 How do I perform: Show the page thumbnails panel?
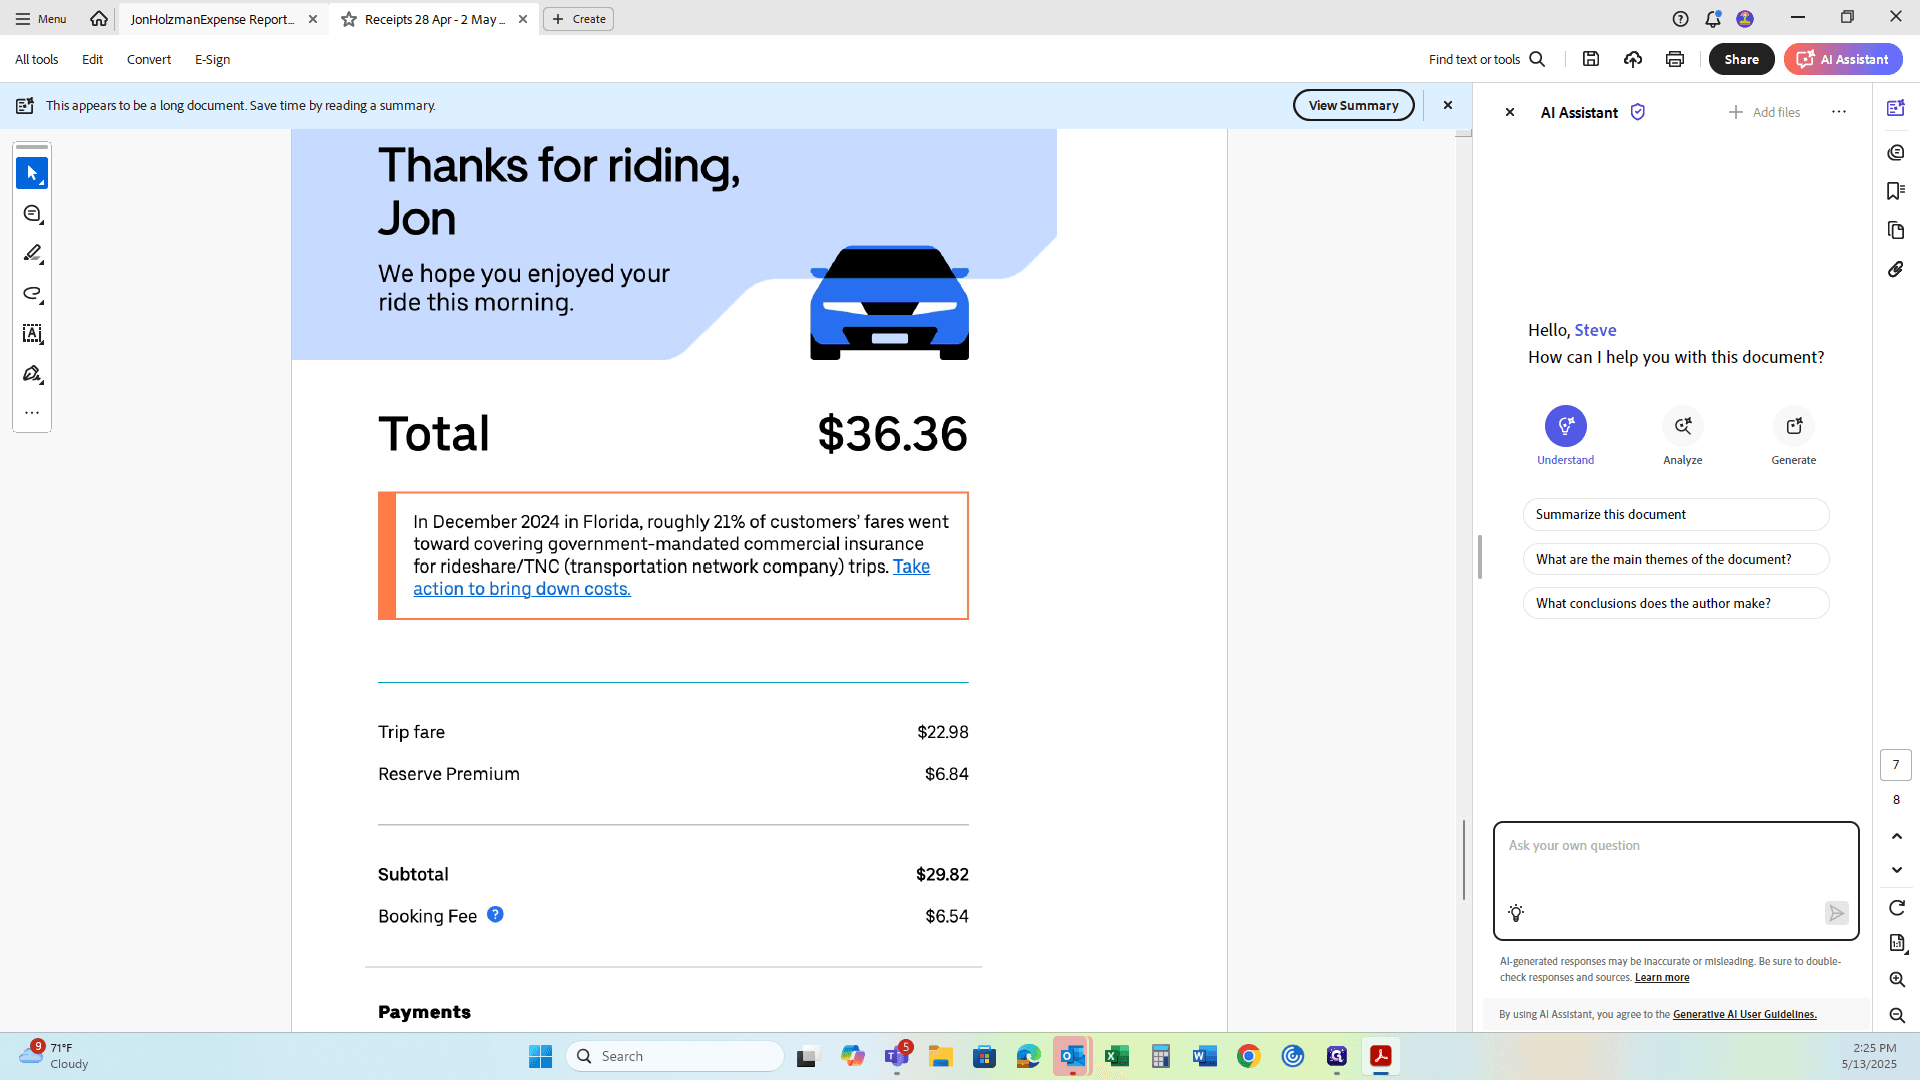point(1896,230)
